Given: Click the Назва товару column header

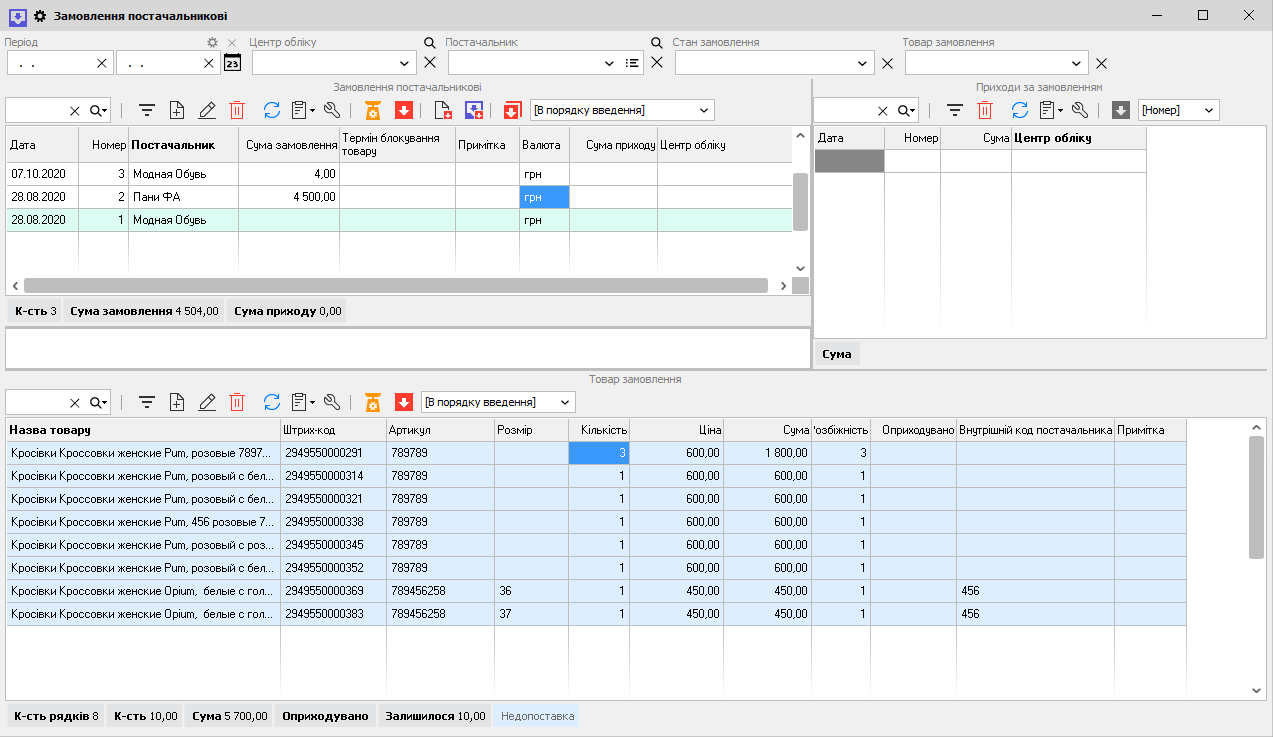Looking at the screenshot, I should 51,430.
